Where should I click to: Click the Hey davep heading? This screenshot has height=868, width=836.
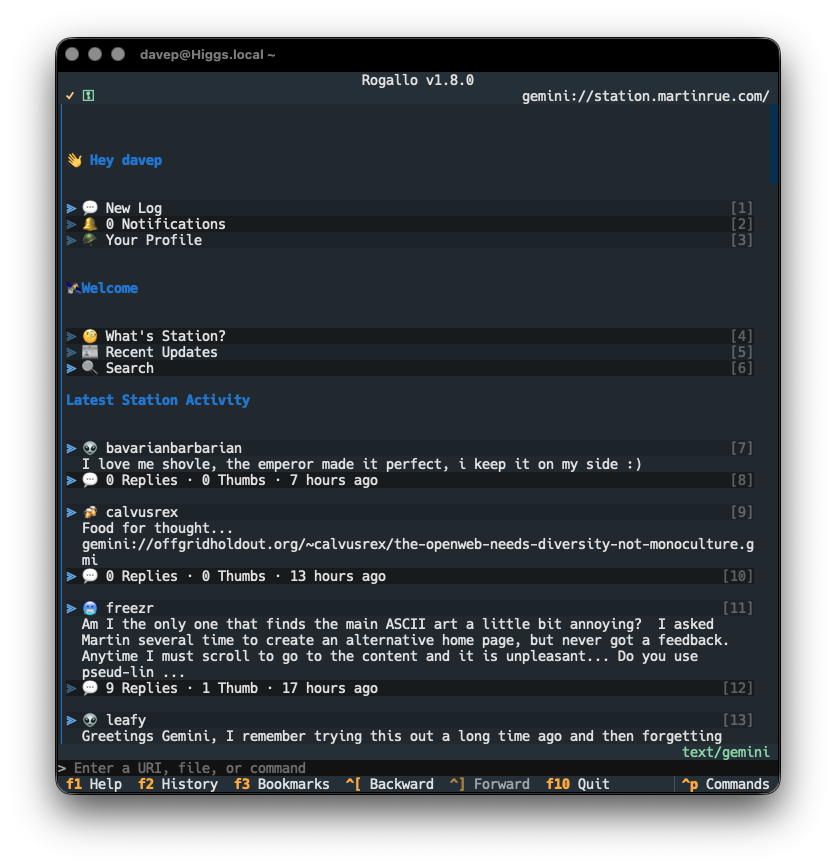click(126, 160)
